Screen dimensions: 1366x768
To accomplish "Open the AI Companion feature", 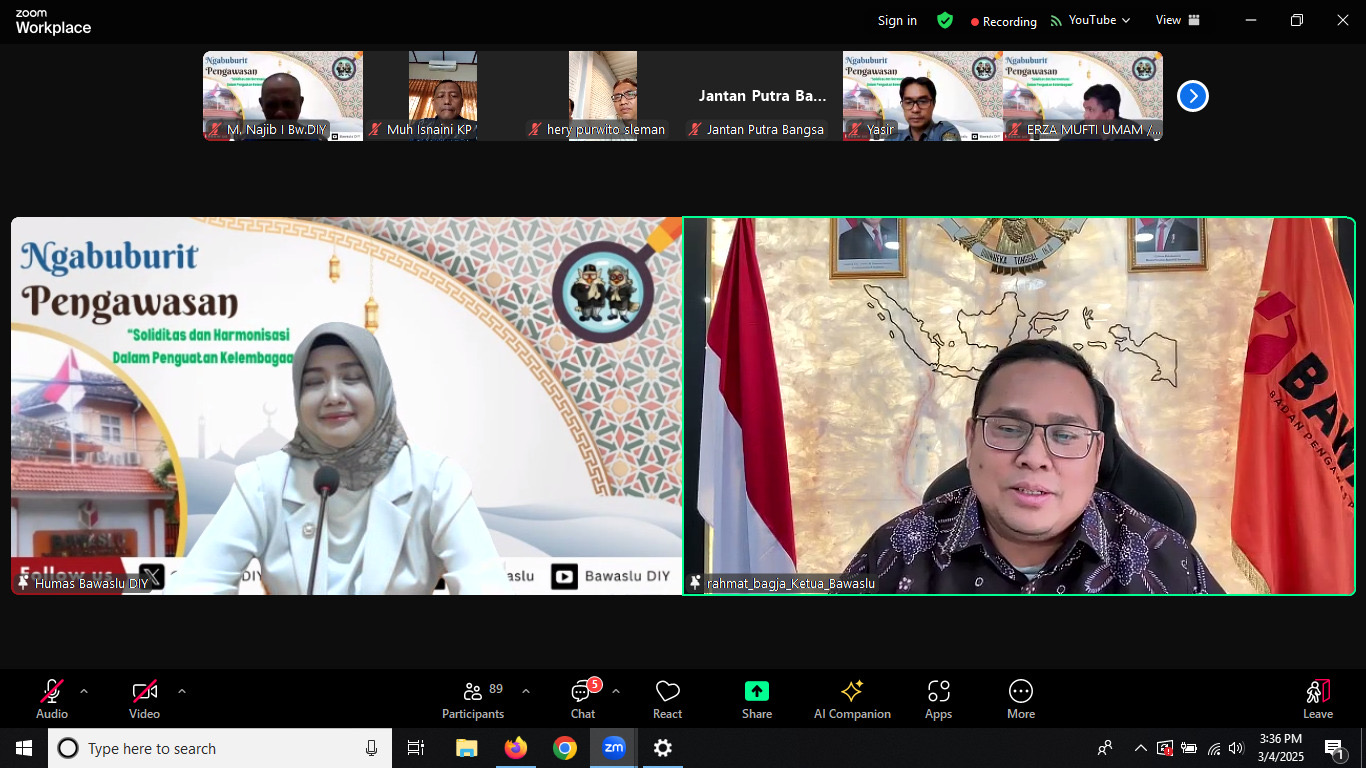I will coord(851,697).
